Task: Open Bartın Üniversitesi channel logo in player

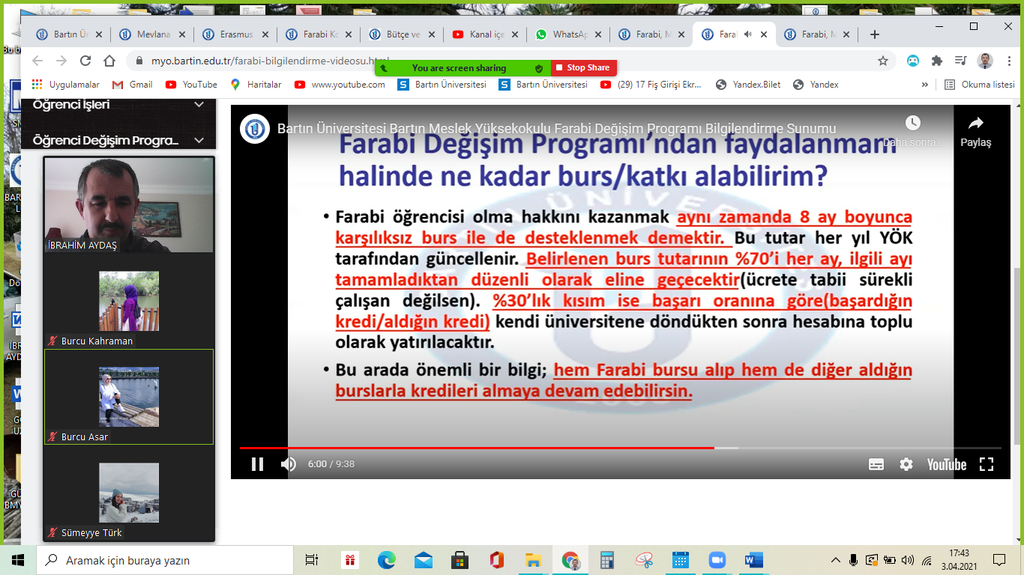Action: [x=255, y=129]
